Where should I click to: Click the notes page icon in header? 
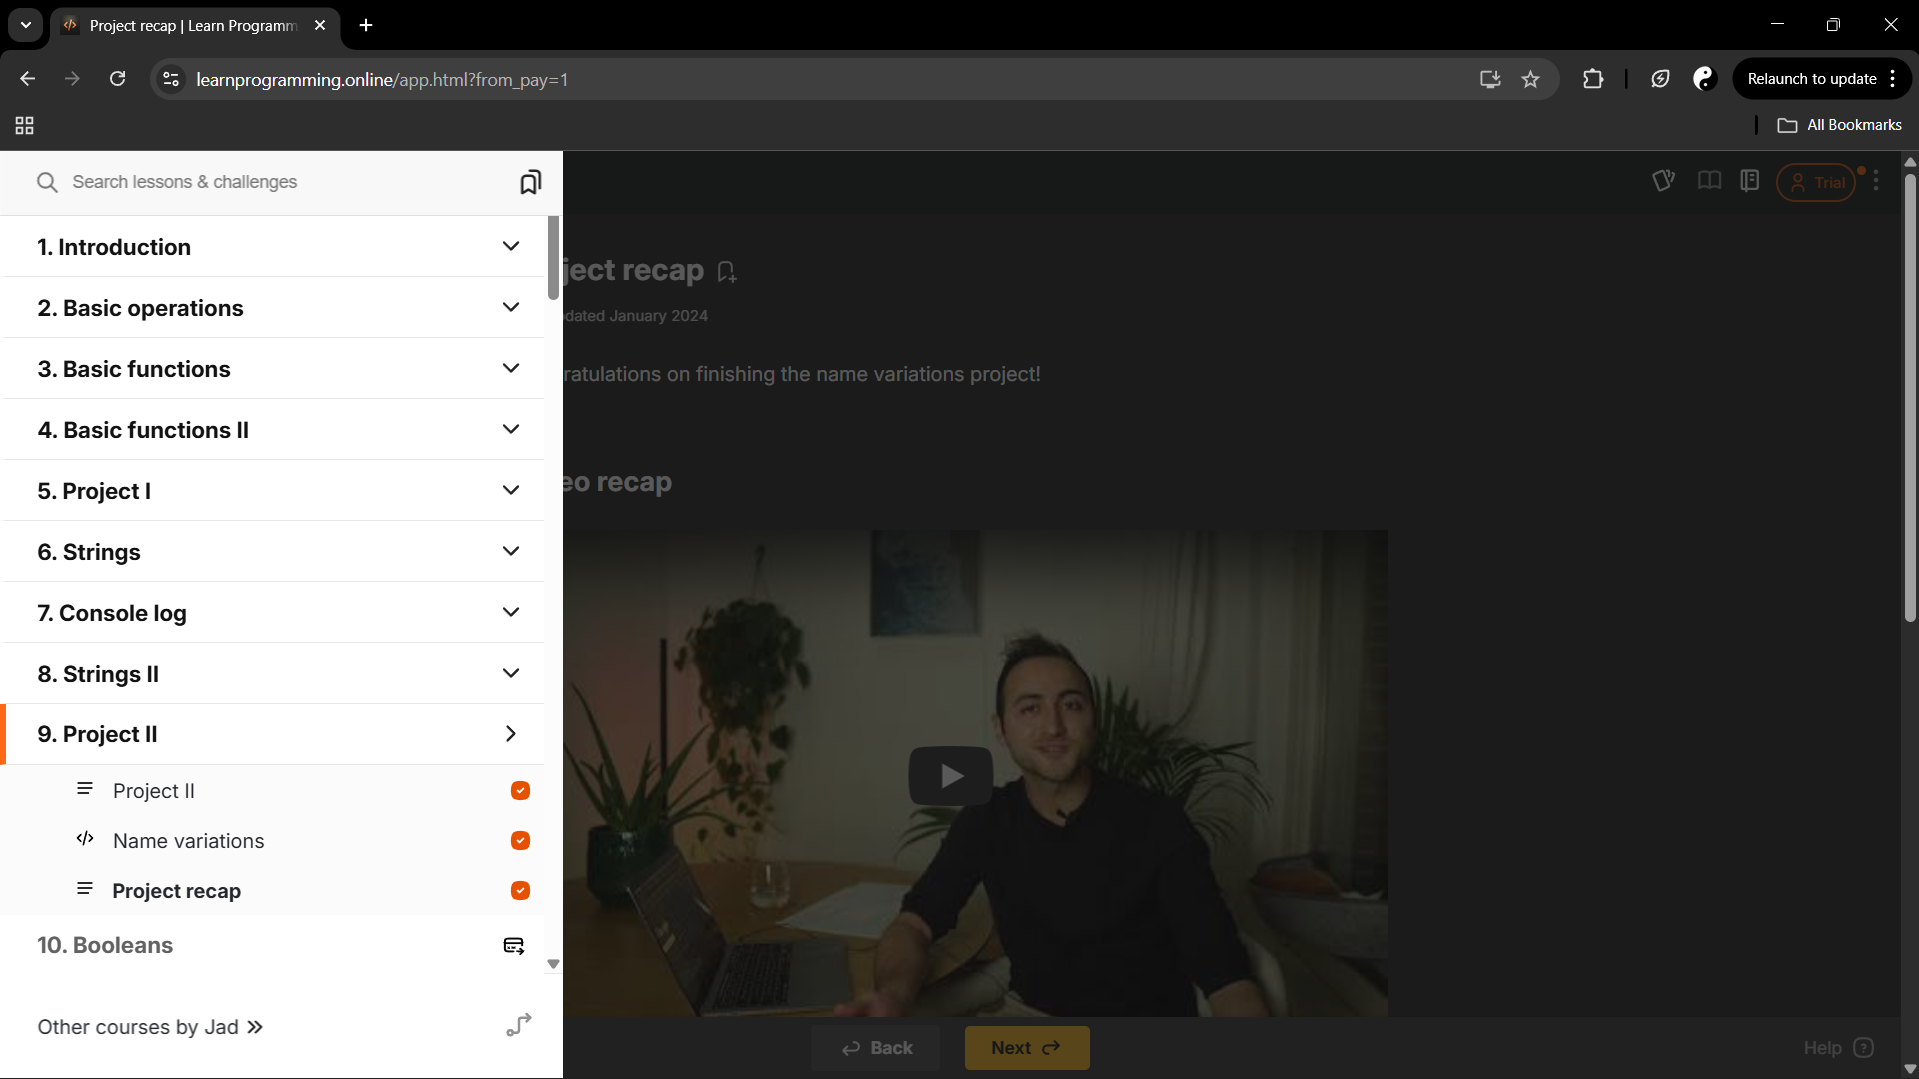click(x=1749, y=181)
